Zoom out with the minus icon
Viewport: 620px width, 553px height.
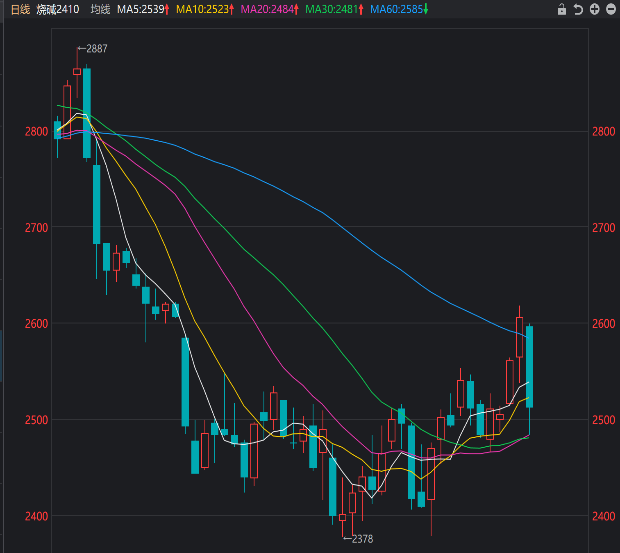point(611,9)
